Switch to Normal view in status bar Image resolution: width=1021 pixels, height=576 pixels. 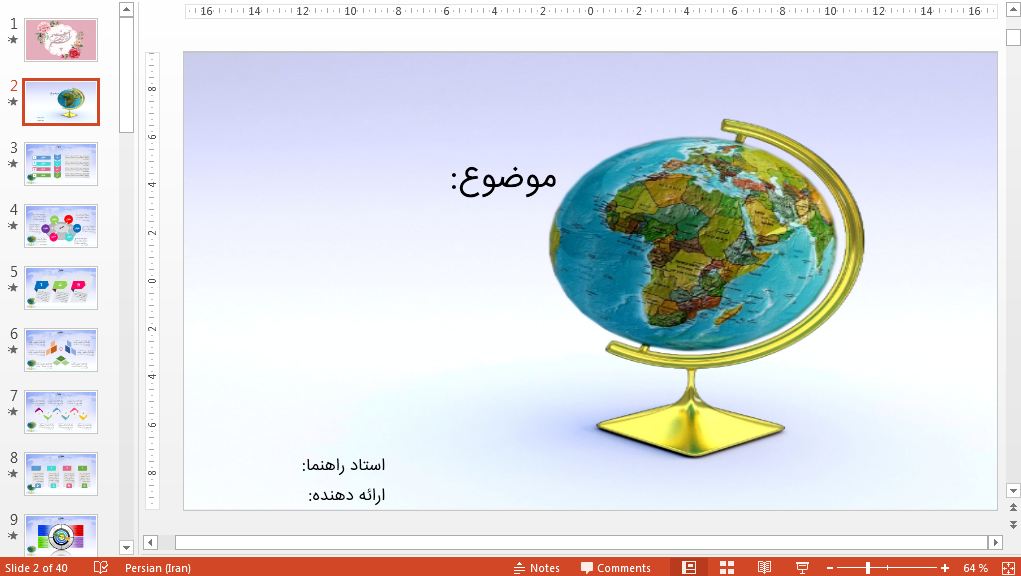(x=689, y=567)
